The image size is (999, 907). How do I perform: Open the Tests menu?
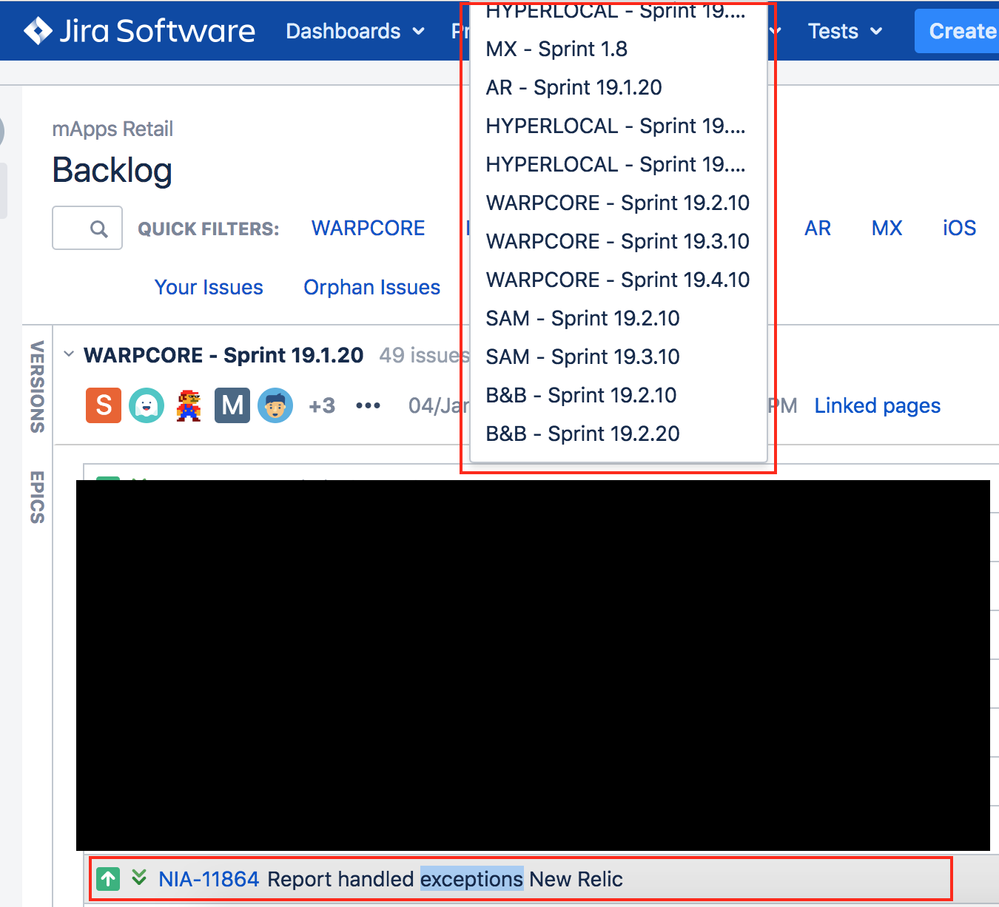pos(845,31)
